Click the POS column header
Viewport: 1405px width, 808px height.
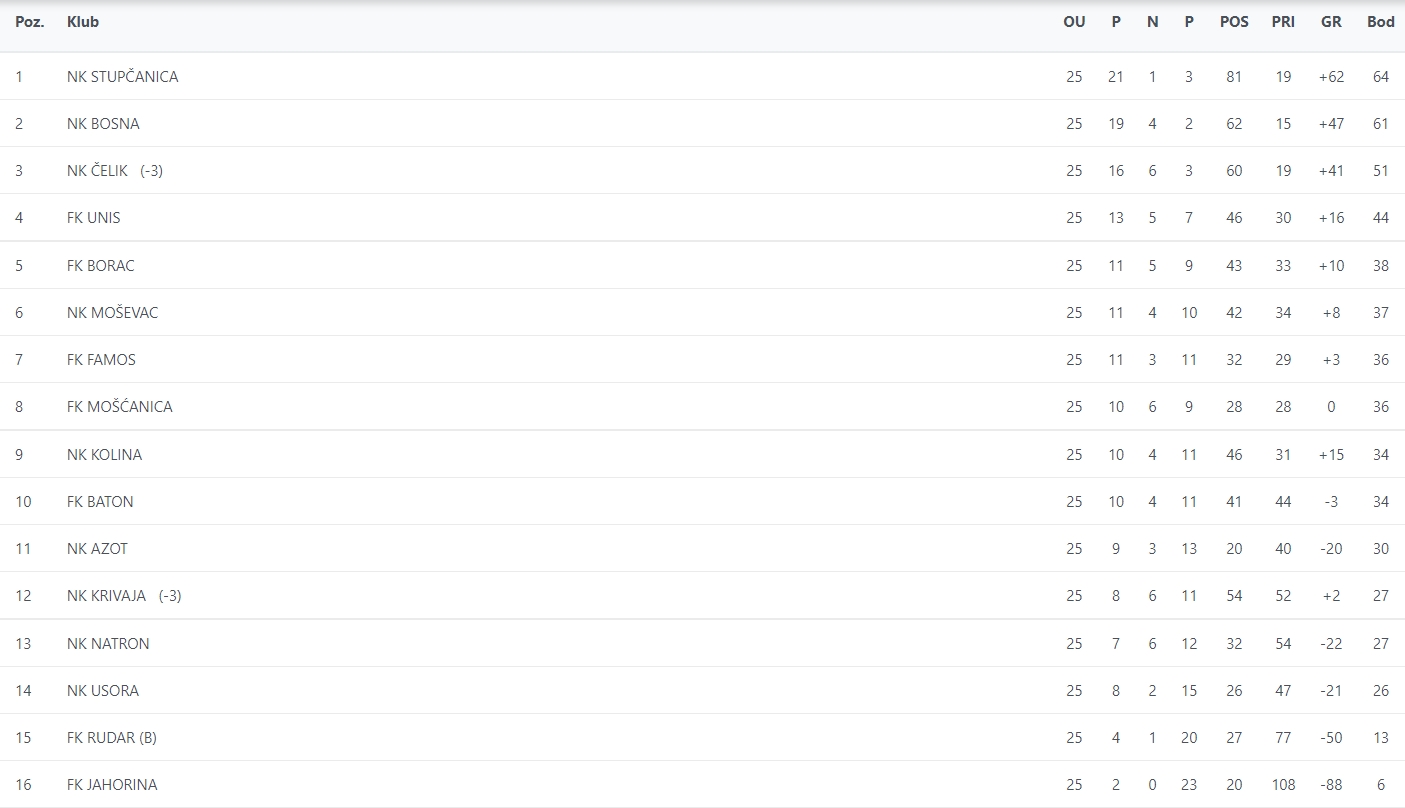pyautogui.click(x=1234, y=22)
